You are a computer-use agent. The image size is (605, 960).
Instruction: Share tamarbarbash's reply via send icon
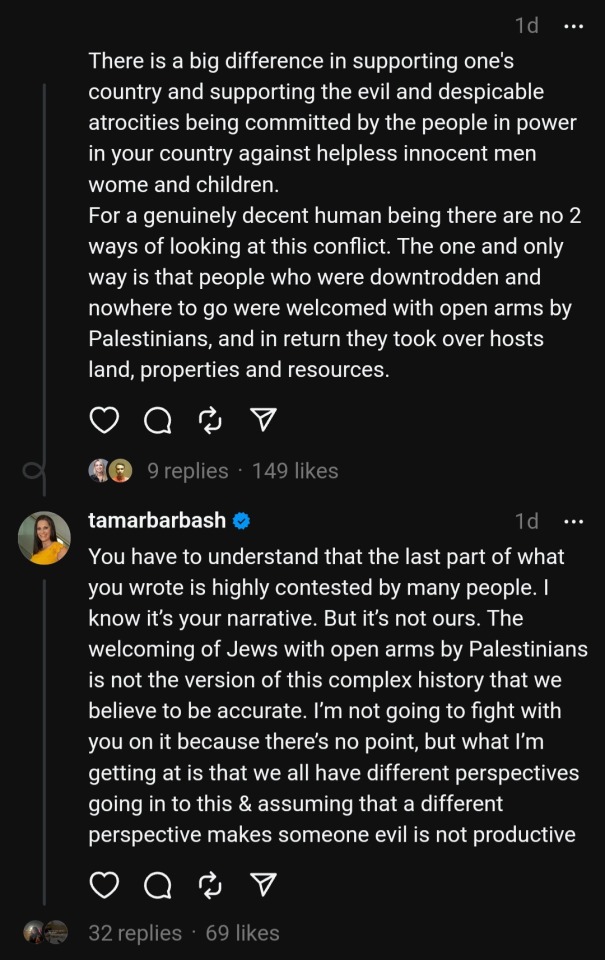263,885
